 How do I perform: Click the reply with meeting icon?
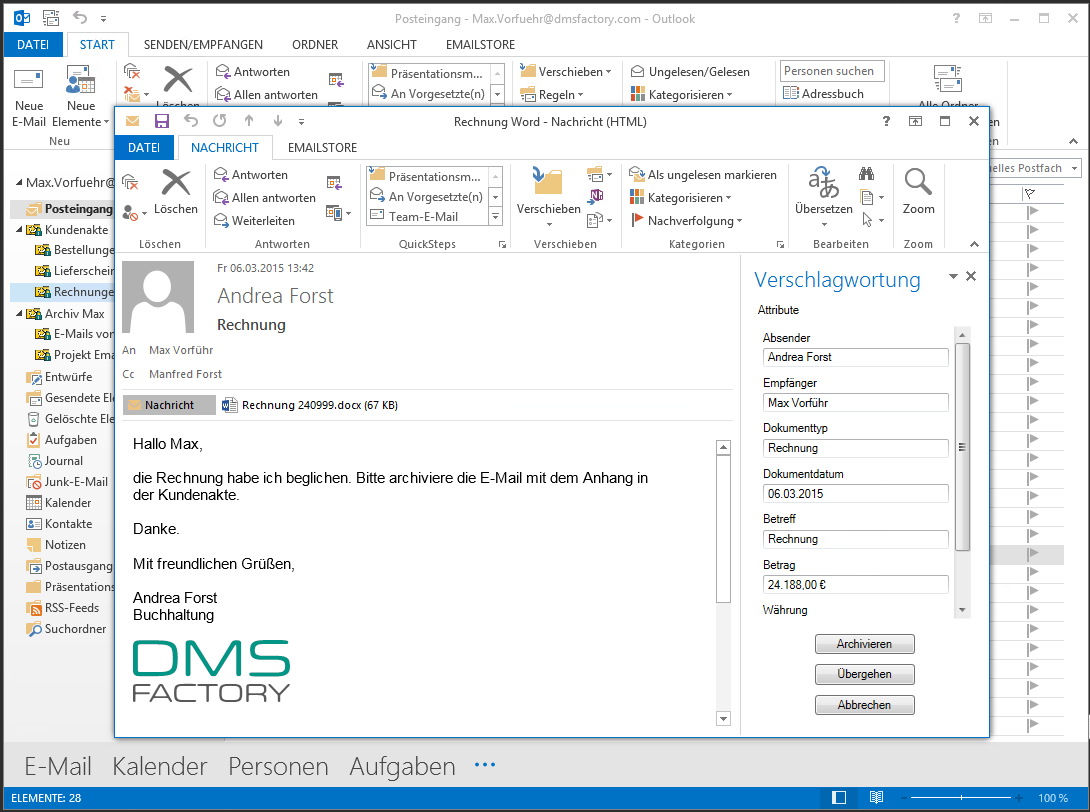pyautogui.click(x=334, y=183)
